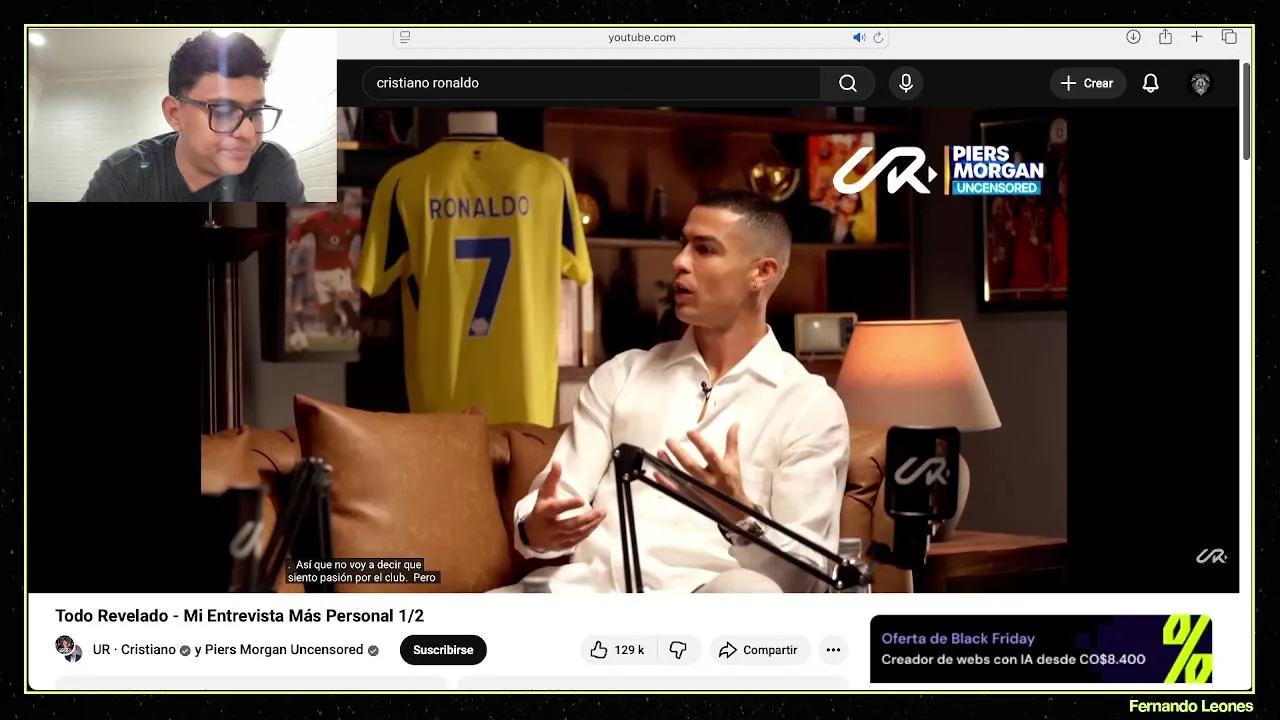Click the Crear button
The image size is (1280, 720).
click(1088, 83)
